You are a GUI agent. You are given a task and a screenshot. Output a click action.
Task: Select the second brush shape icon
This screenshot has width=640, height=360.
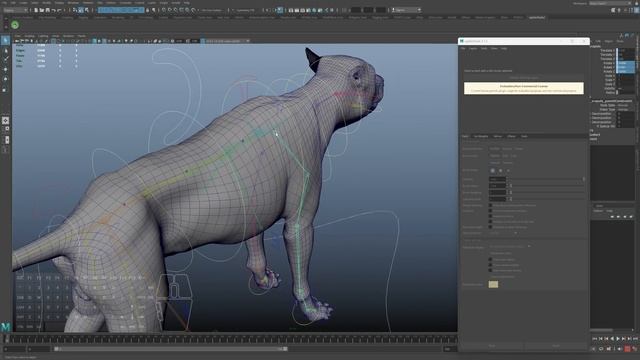pyautogui.click(x=500, y=171)
